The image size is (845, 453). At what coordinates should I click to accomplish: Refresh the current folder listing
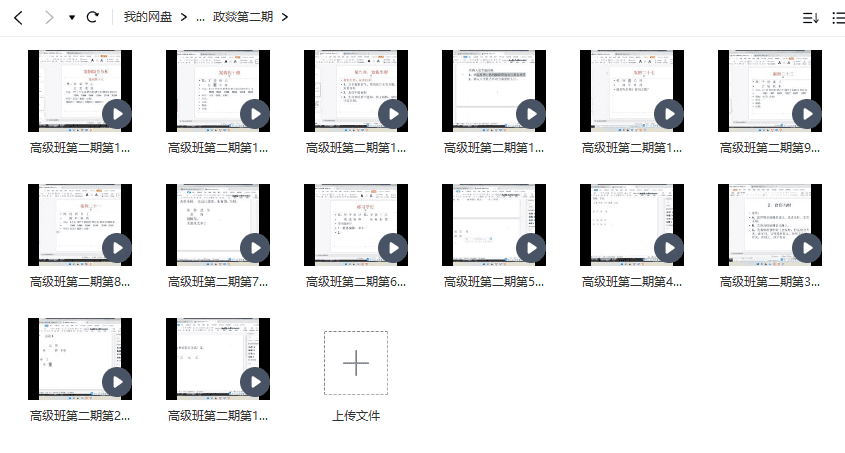93,17
